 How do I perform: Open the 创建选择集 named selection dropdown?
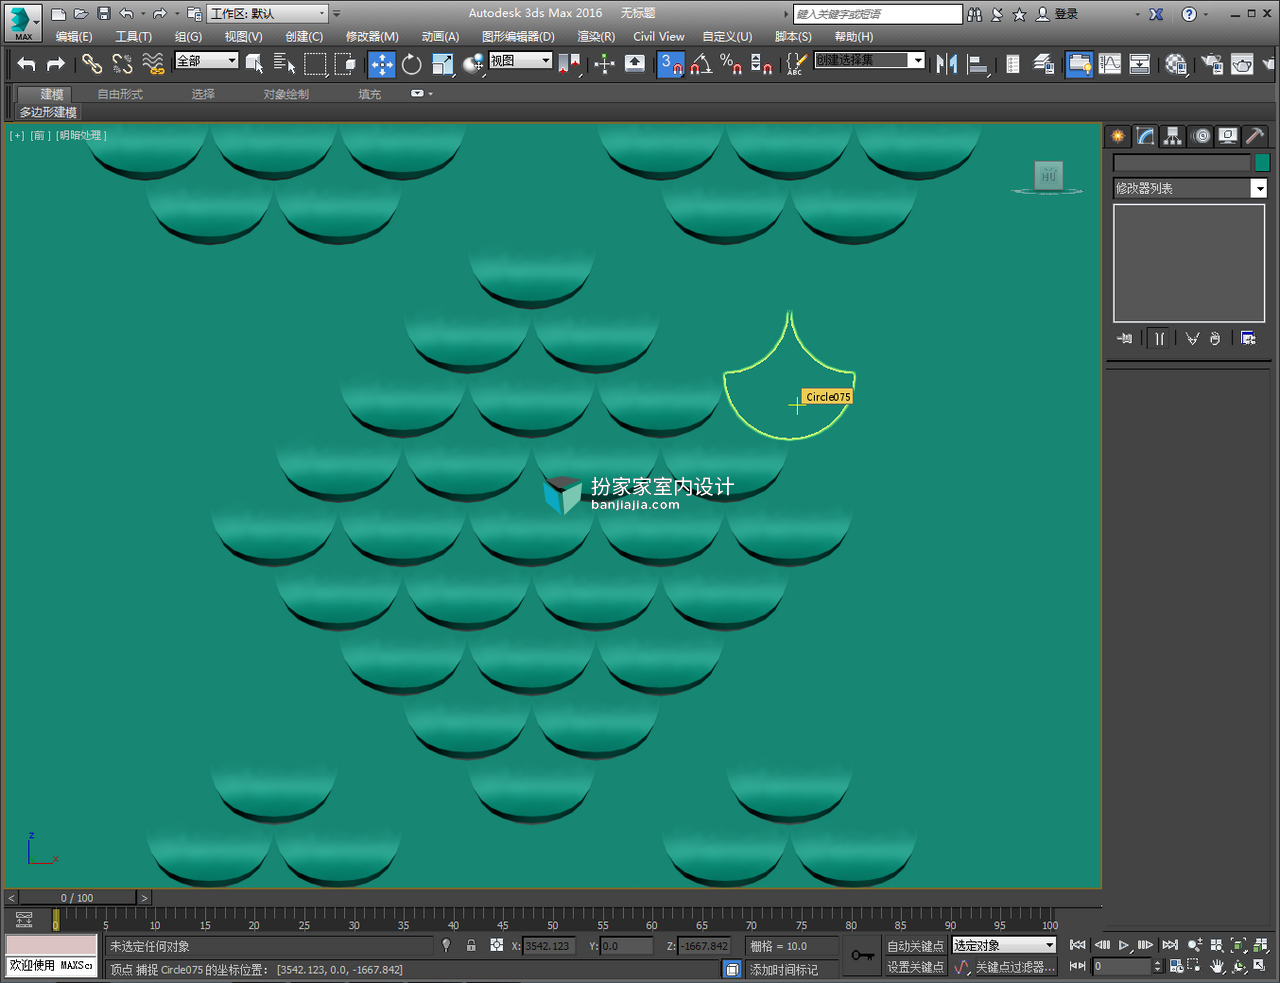(870, 61)
